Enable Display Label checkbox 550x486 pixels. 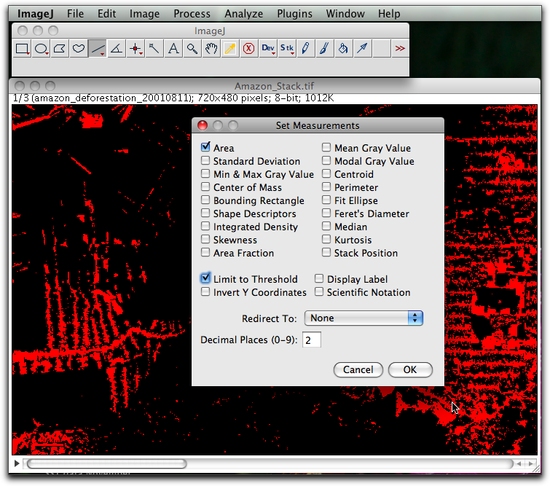coord(319,278)
